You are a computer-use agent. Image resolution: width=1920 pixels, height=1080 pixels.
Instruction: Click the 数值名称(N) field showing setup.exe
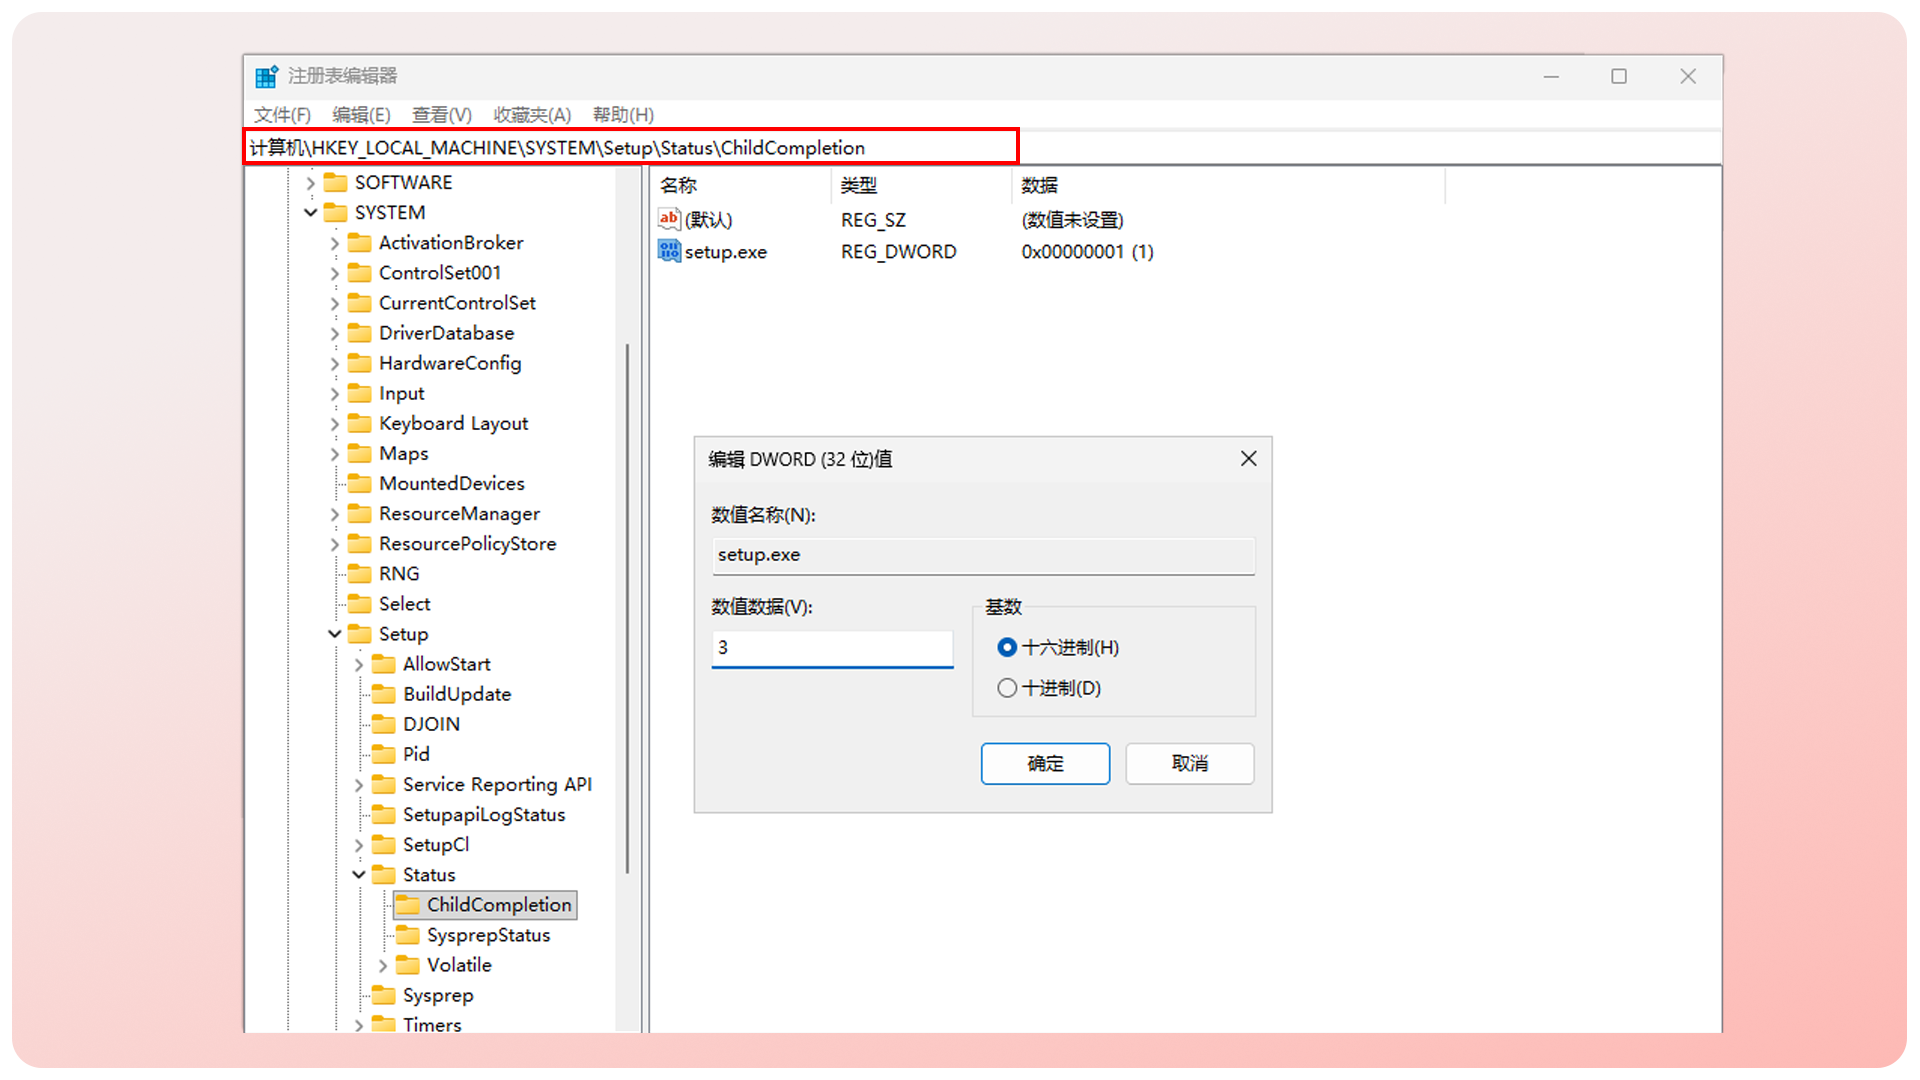984,555
